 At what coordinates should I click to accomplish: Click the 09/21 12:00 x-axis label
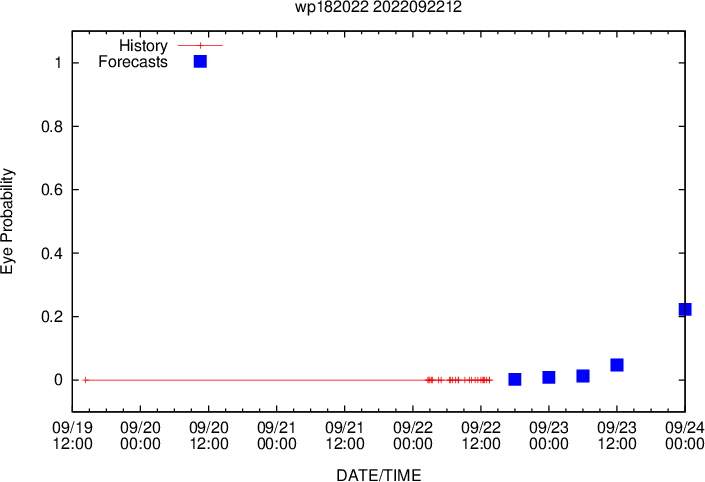pyautogui.click(x=344, y=435)
